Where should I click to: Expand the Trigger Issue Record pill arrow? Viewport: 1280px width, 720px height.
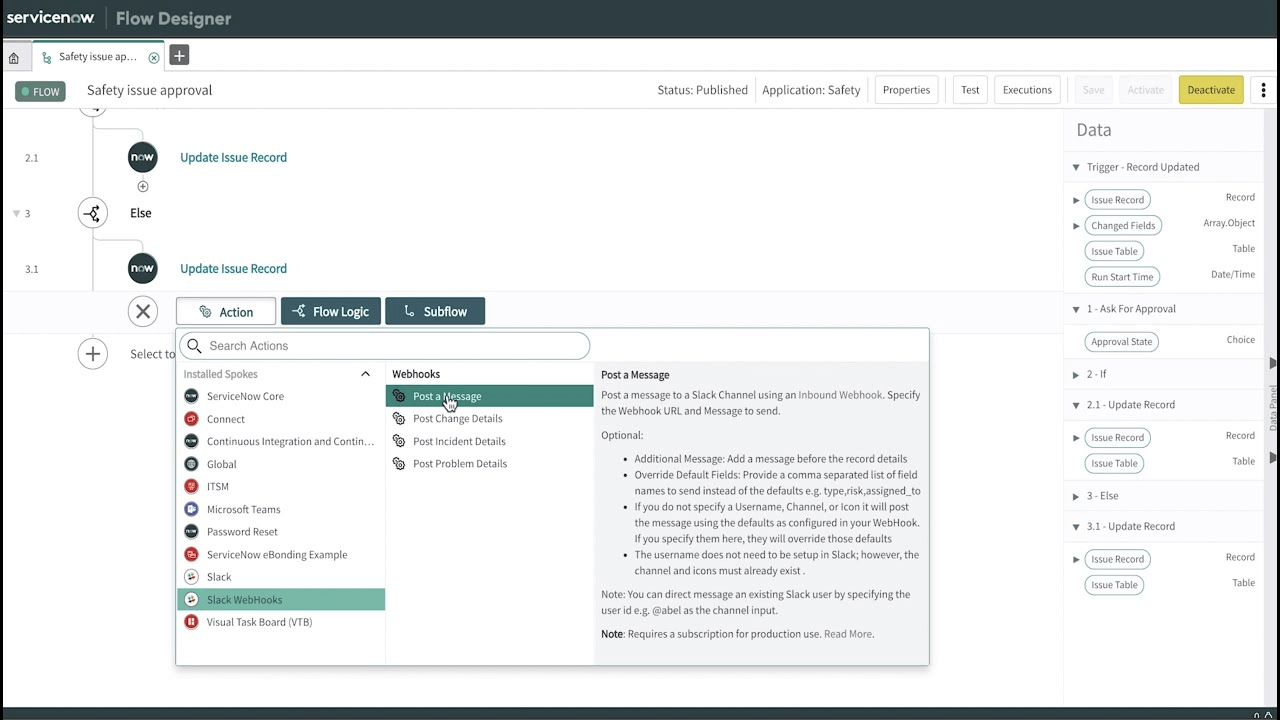[x=1076, y=200]
